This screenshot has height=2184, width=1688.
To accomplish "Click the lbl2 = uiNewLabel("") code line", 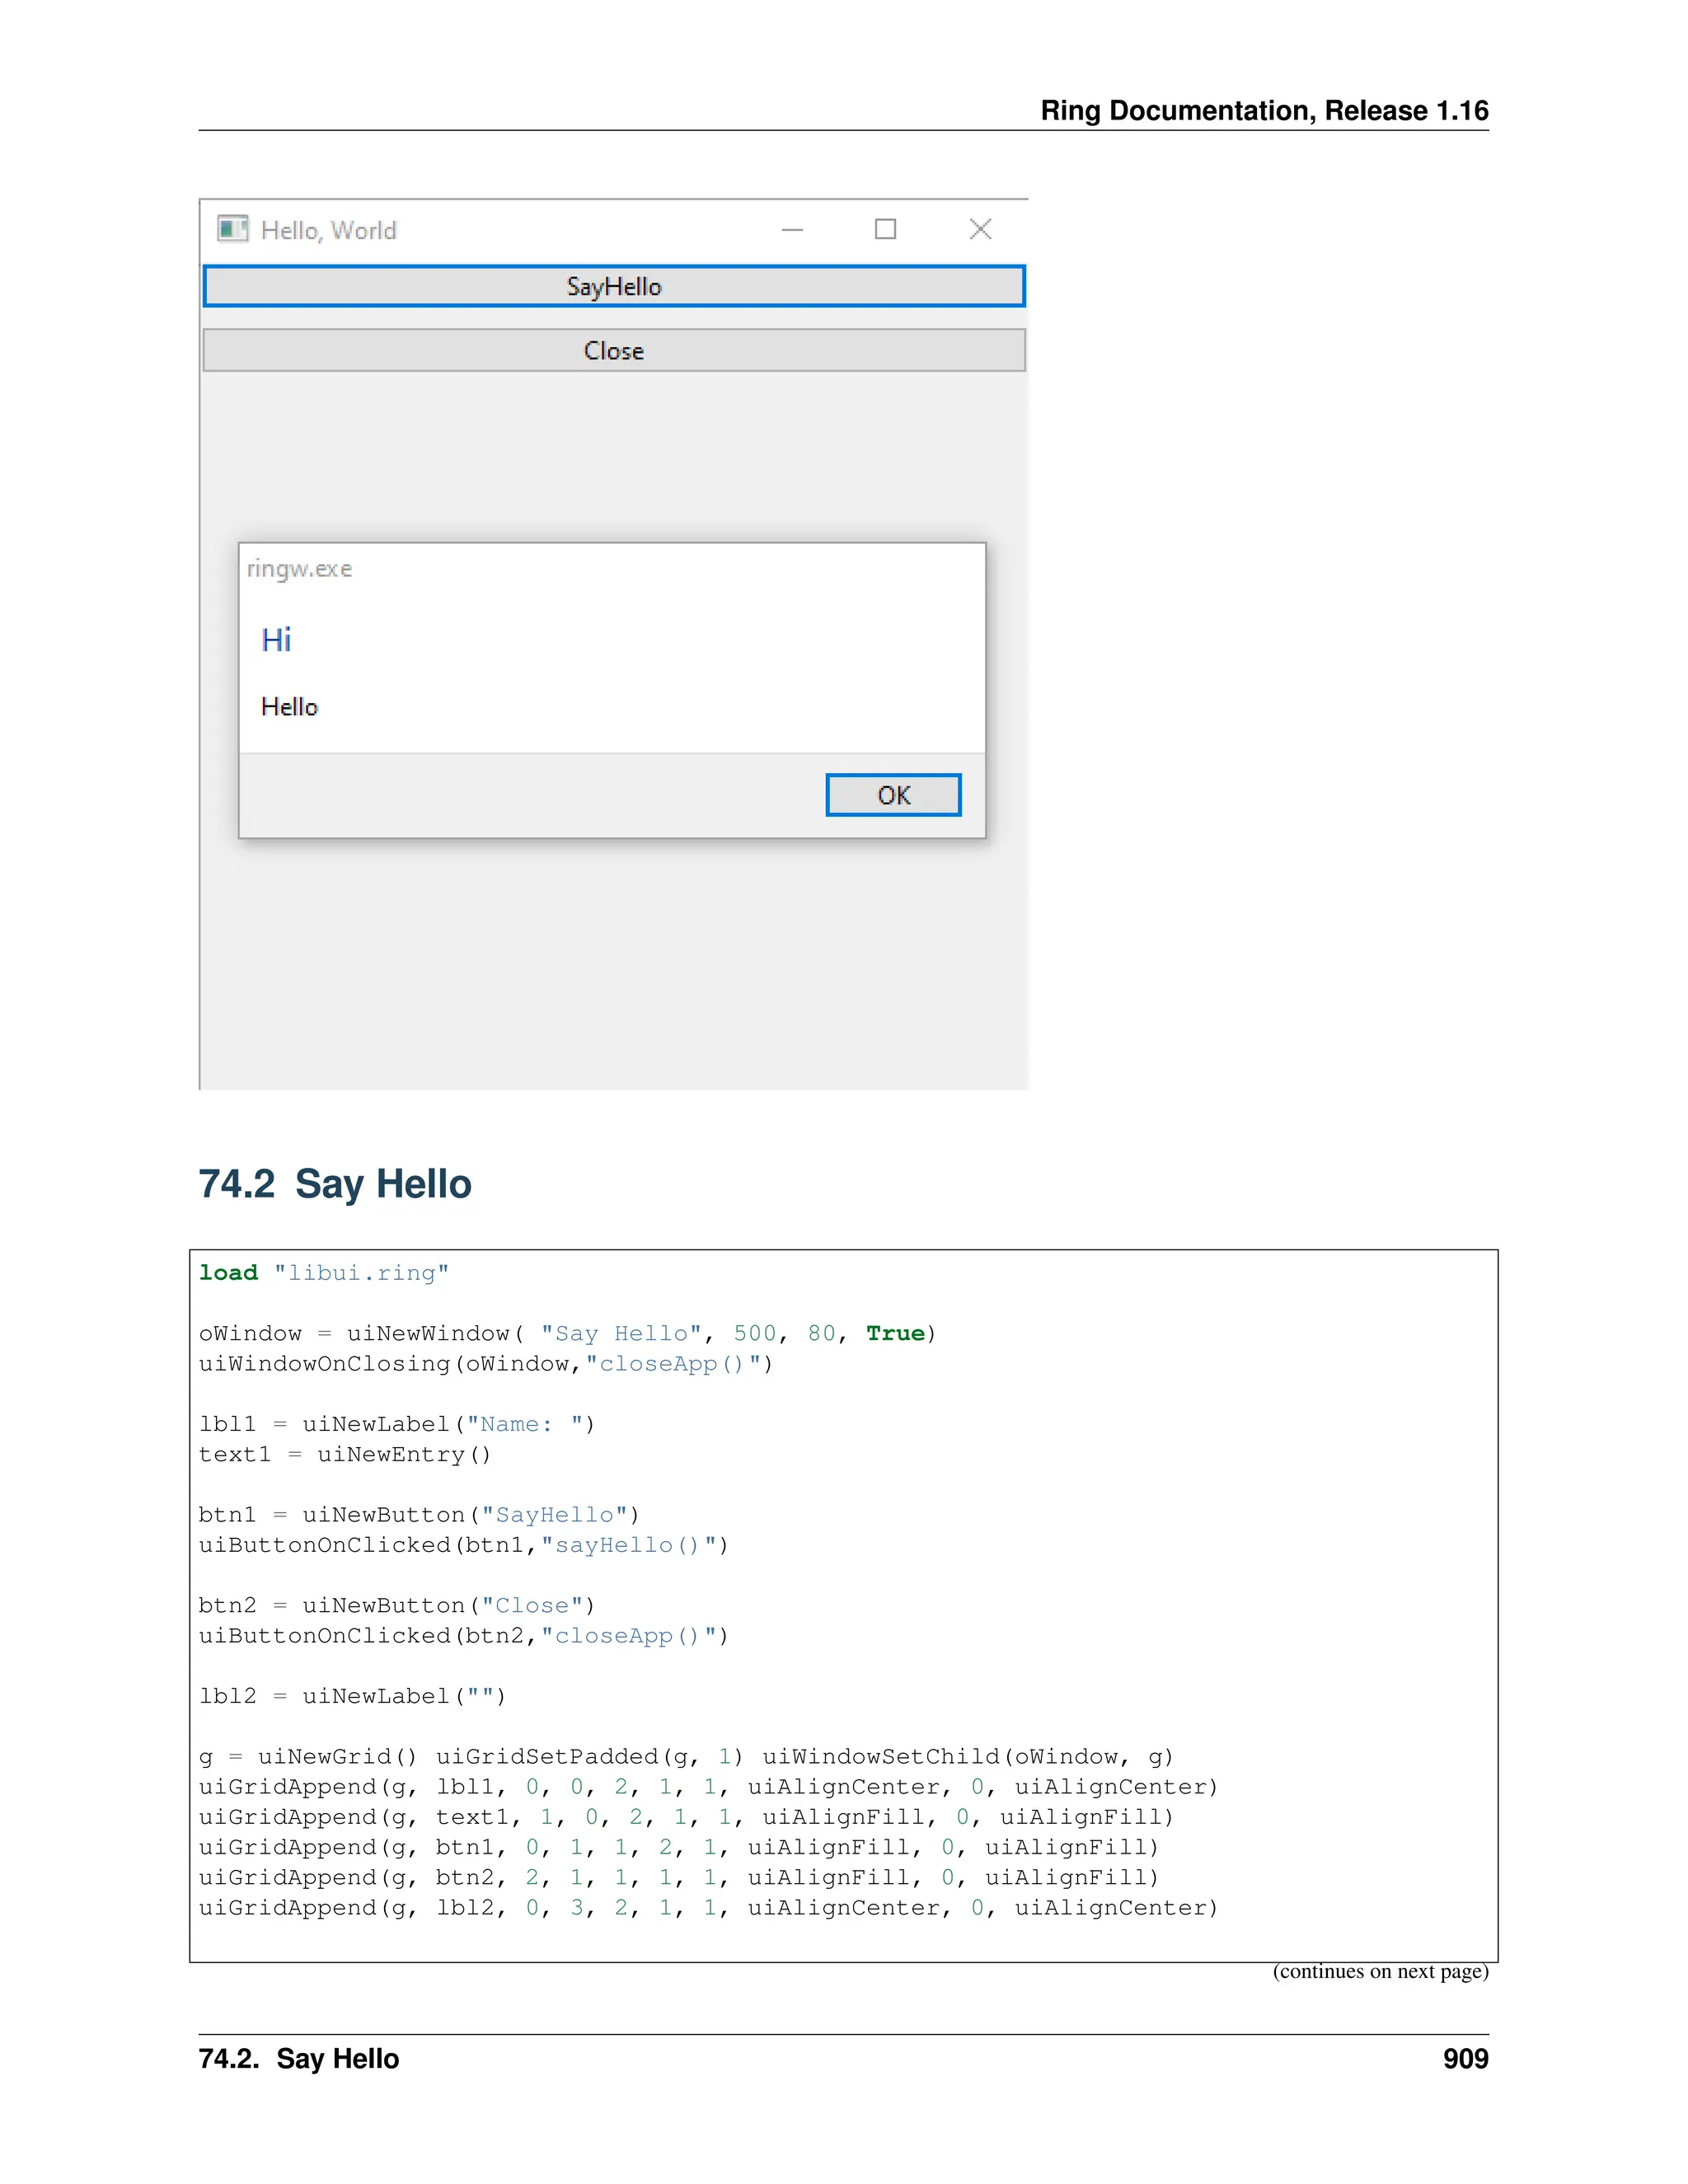I will coord(352,1696).
